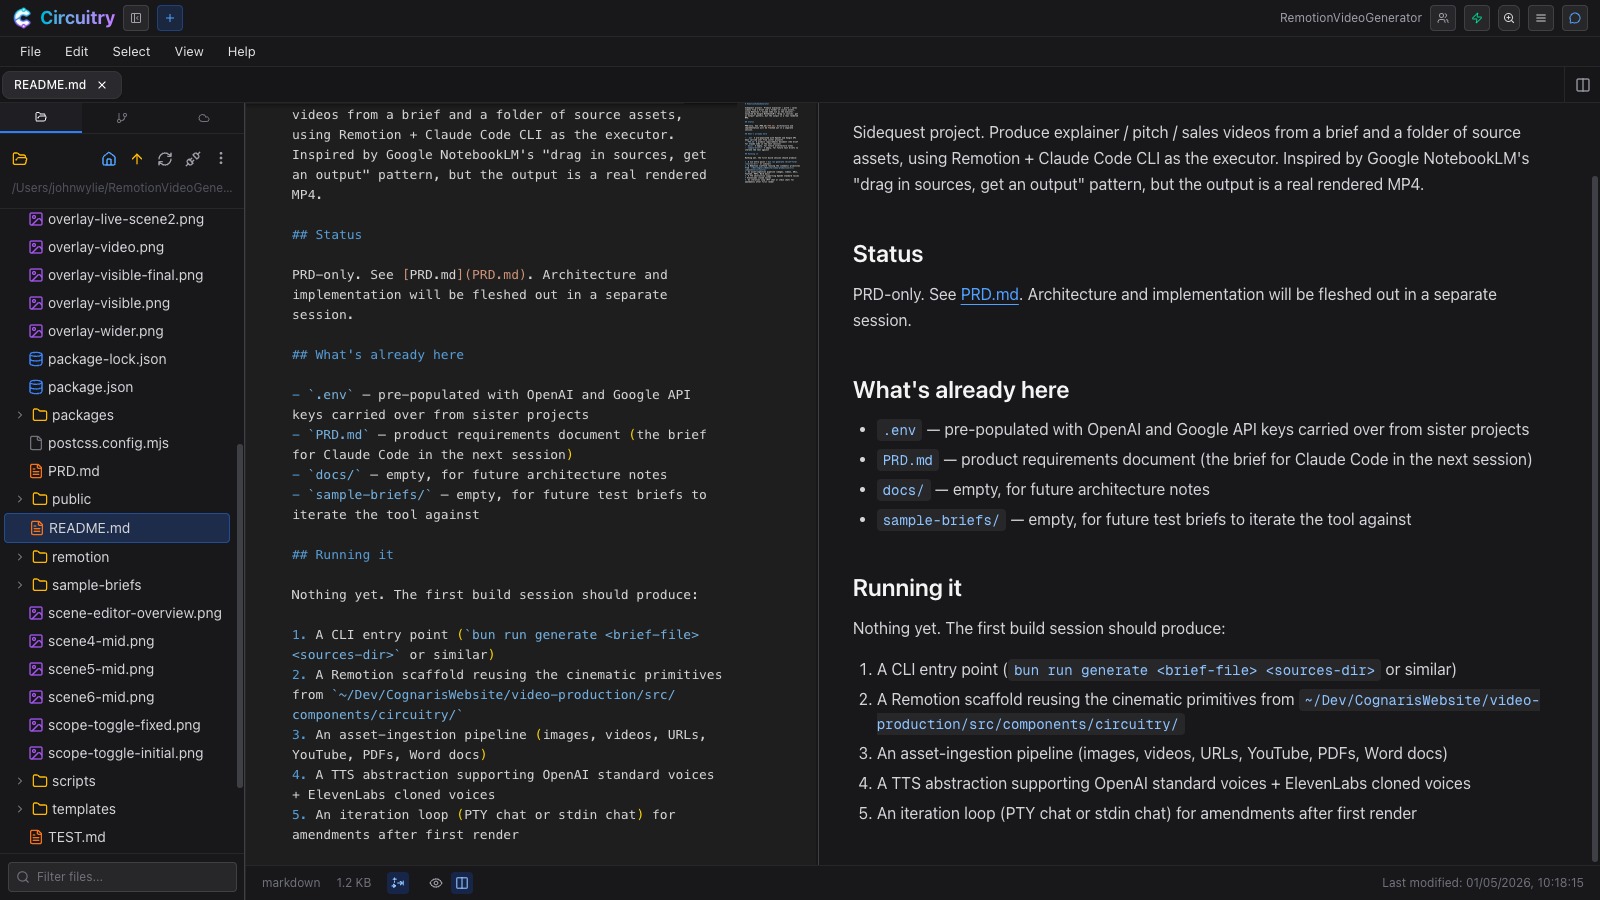Expand the remotion folder
This screenshot has width=1600, height=900.
click(20, 557)
